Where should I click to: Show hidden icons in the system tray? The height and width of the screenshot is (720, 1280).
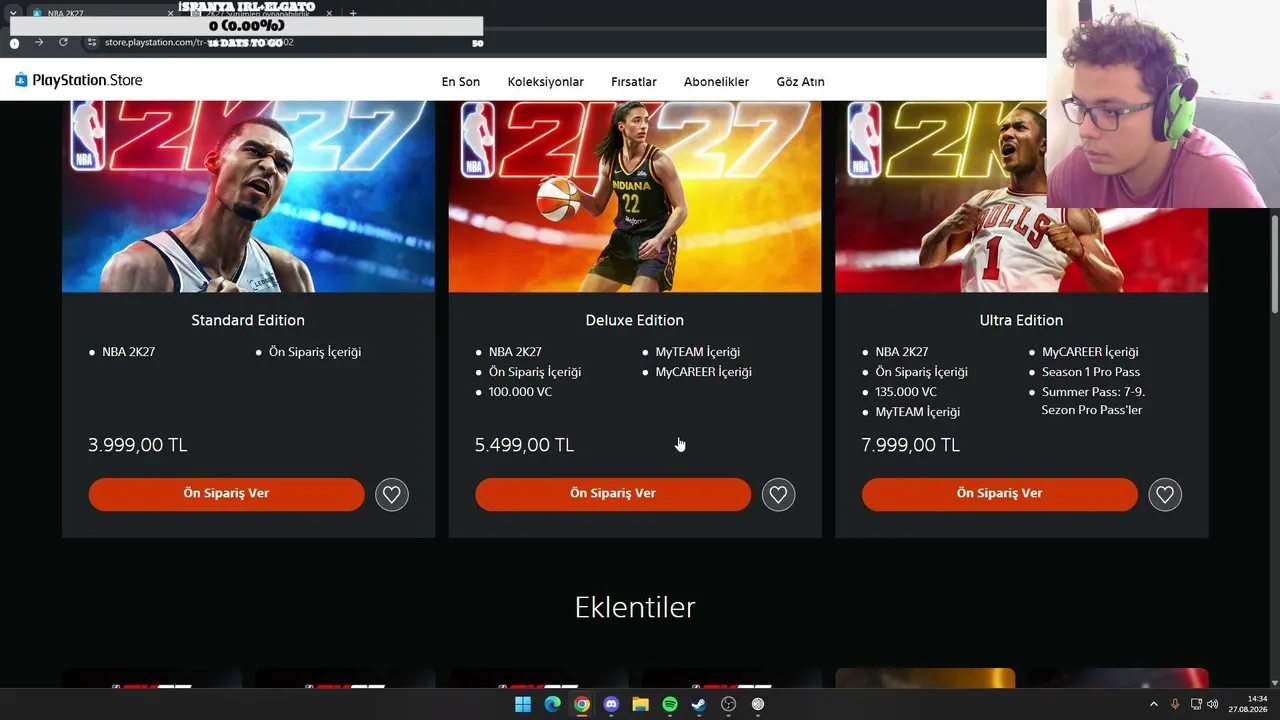click(1154, 704)
